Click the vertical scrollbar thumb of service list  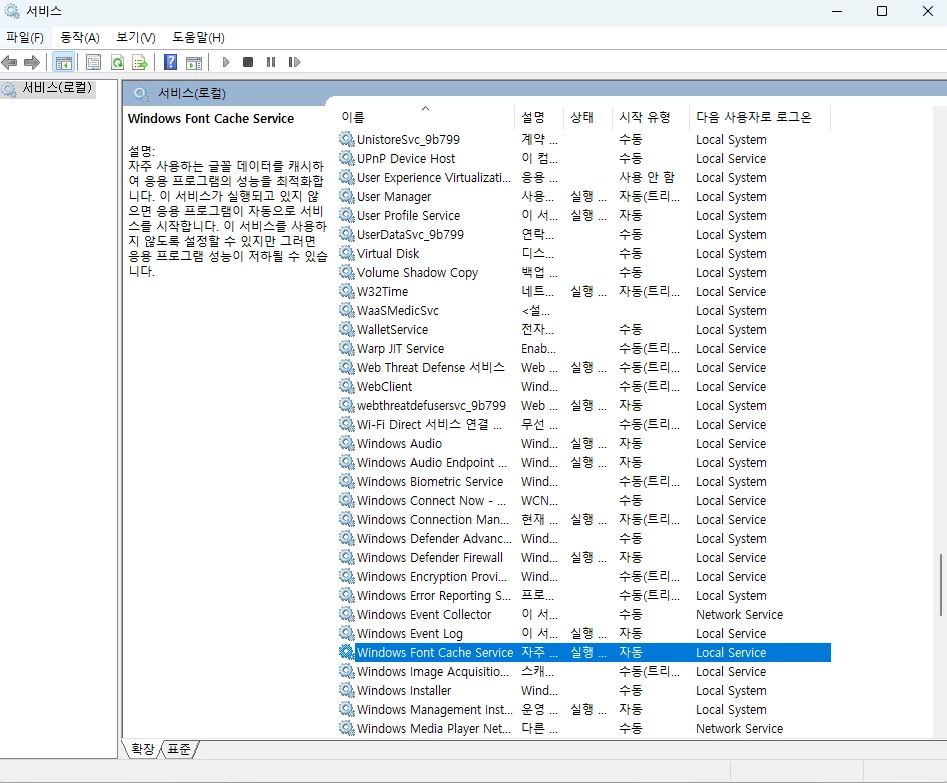coord(940,585)
